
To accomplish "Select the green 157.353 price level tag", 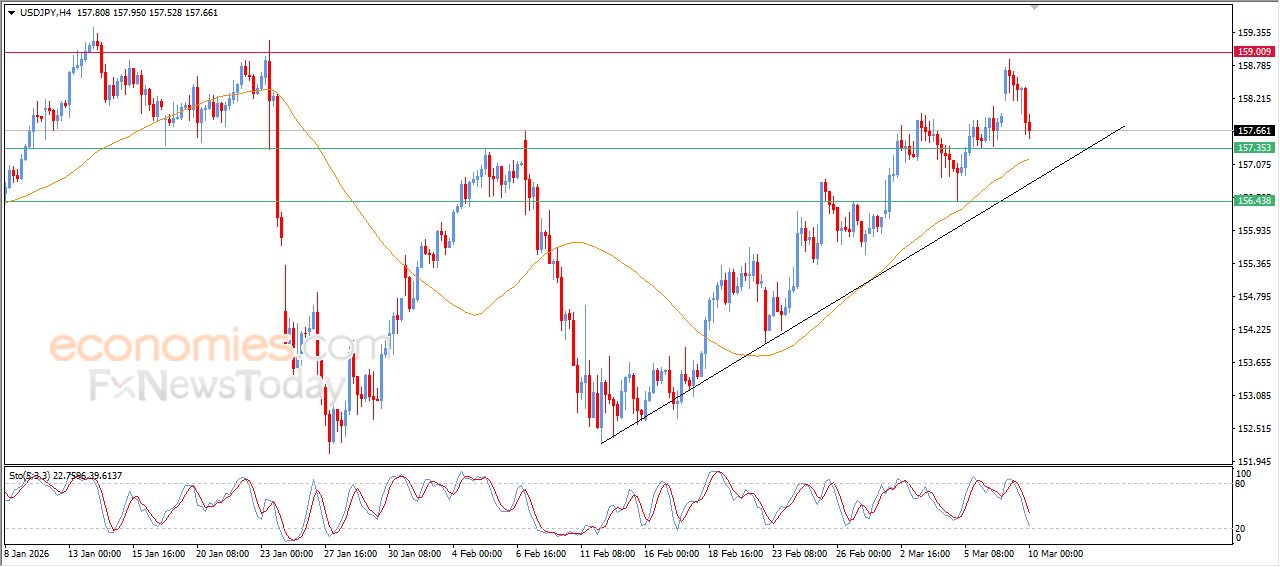I will [x=1254, y=148].
